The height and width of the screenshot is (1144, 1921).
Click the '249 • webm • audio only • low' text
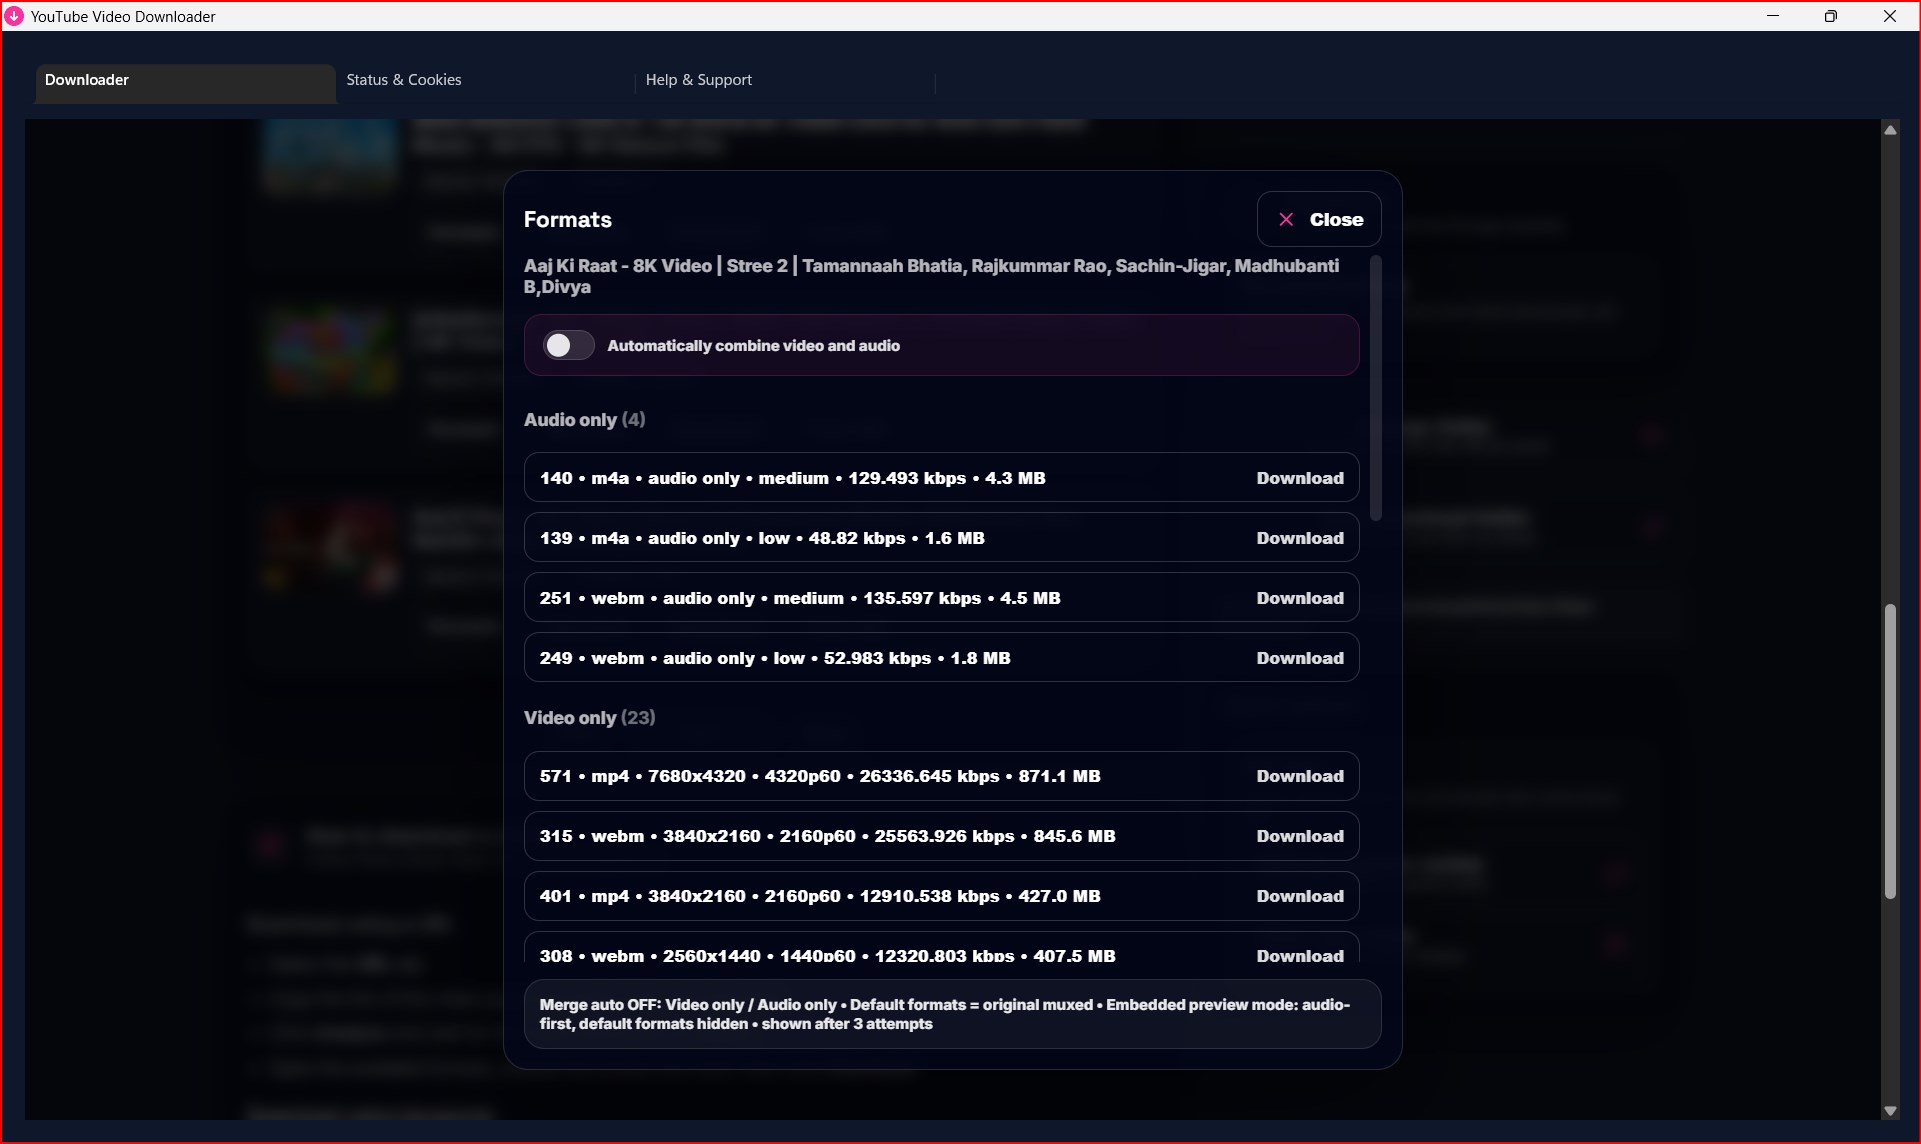point(775,658)
